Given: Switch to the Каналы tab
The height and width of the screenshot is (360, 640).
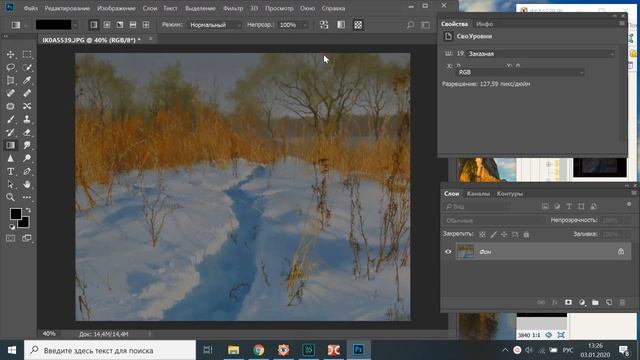Looking at the screenshot, I should click(x=478, y=193).
